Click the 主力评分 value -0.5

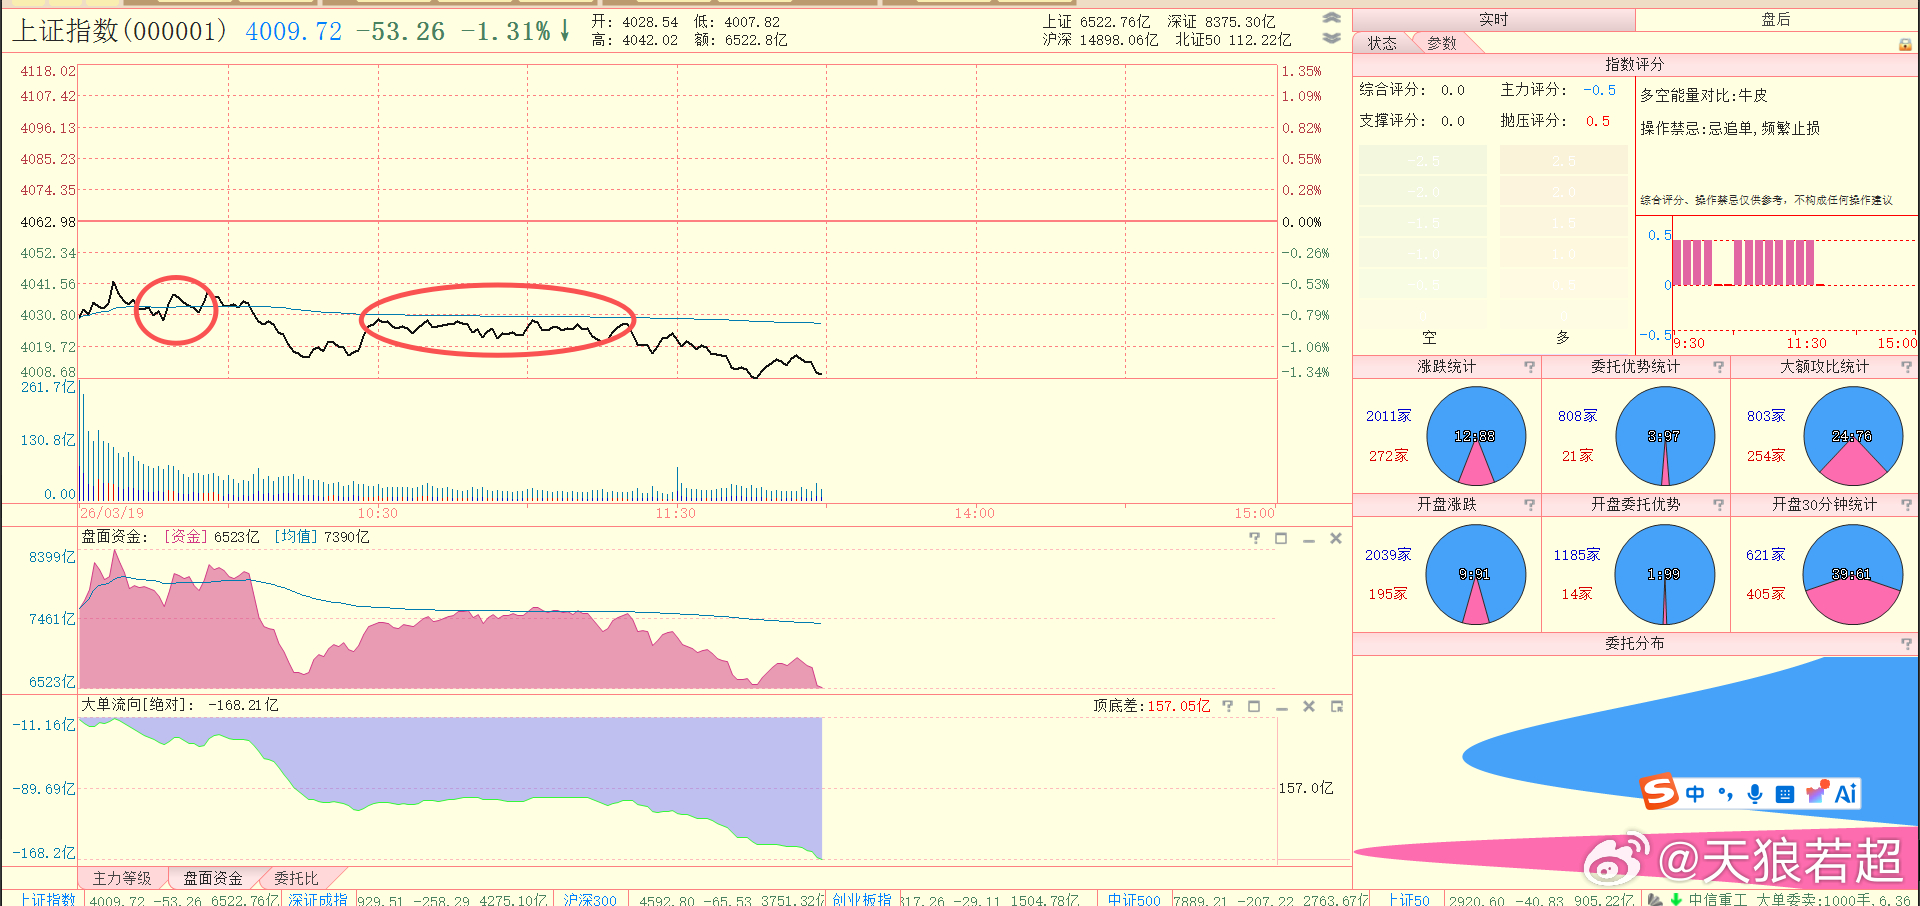coord(1600,90)
